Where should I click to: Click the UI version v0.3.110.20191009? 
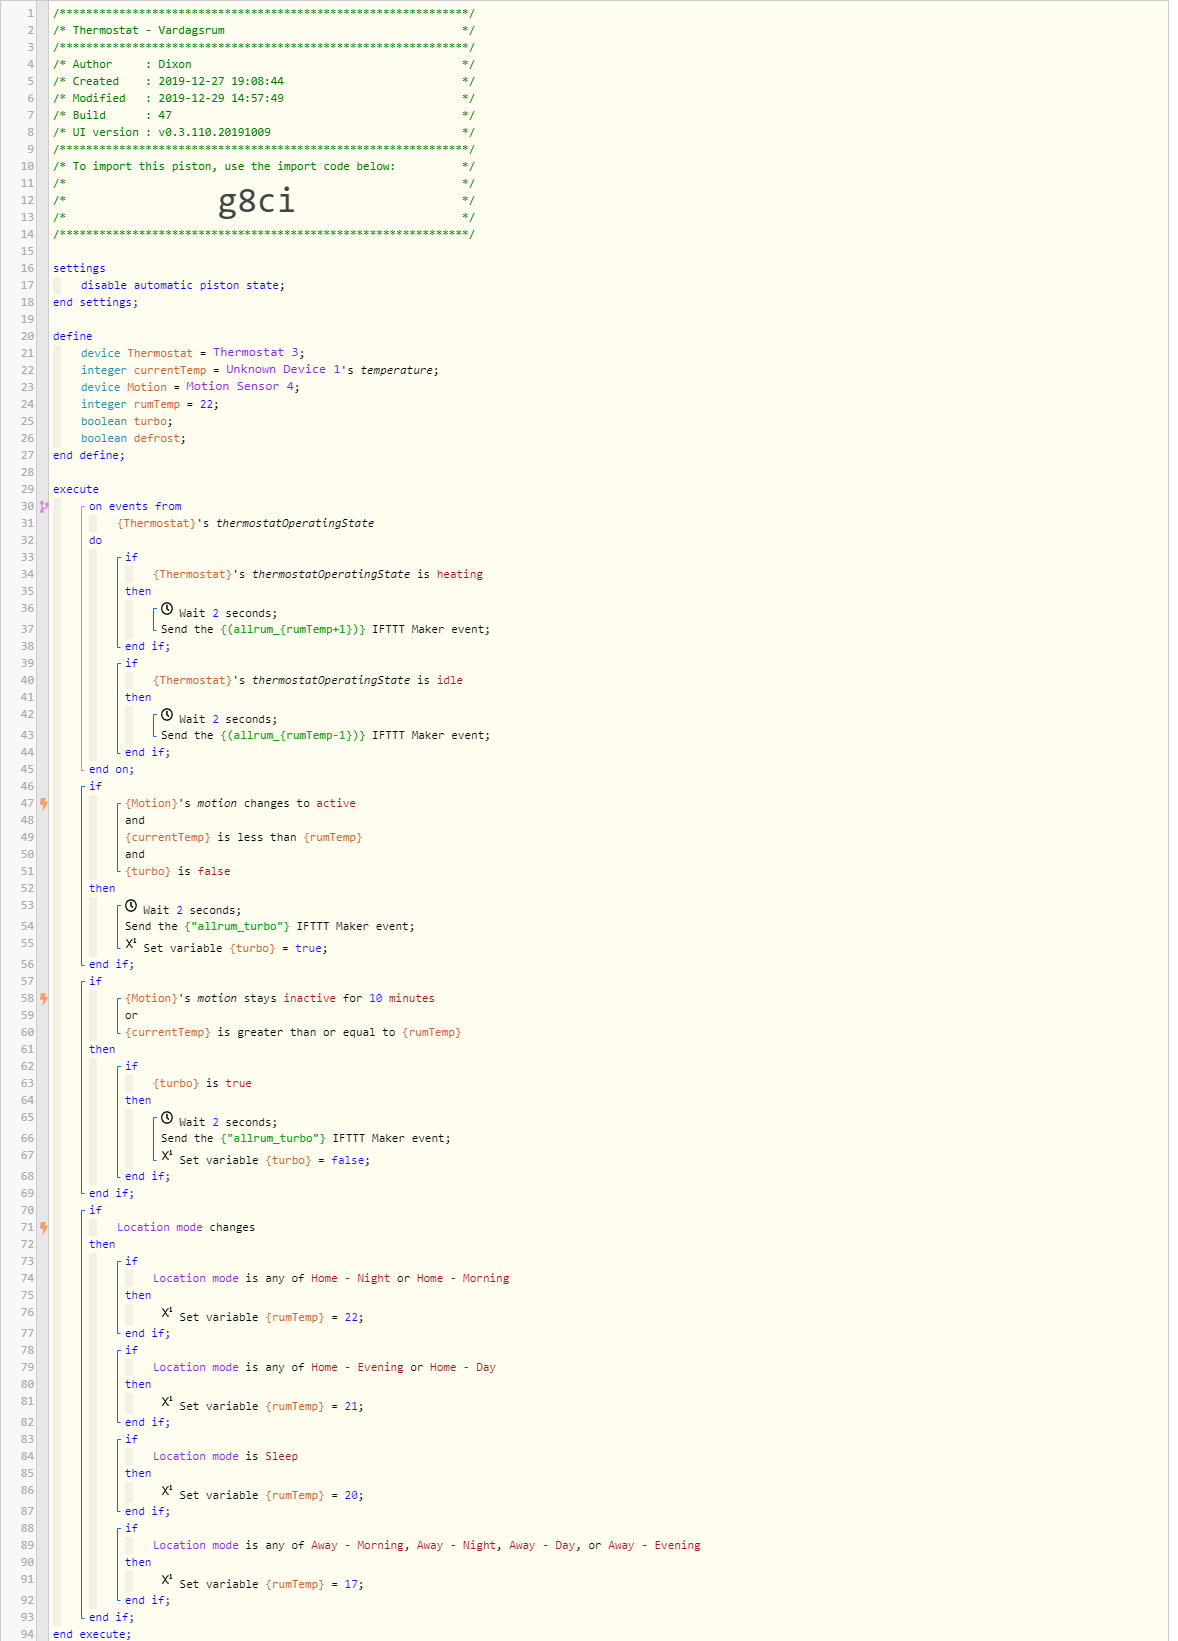click(x=214, y=132)
